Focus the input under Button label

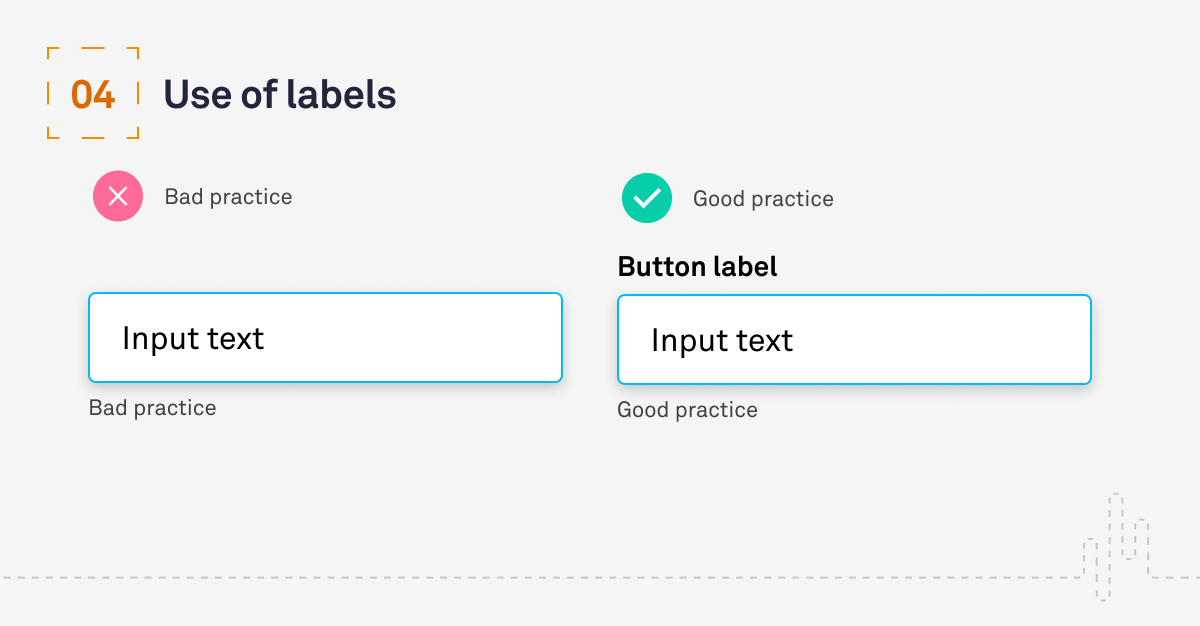coord(854,339)
